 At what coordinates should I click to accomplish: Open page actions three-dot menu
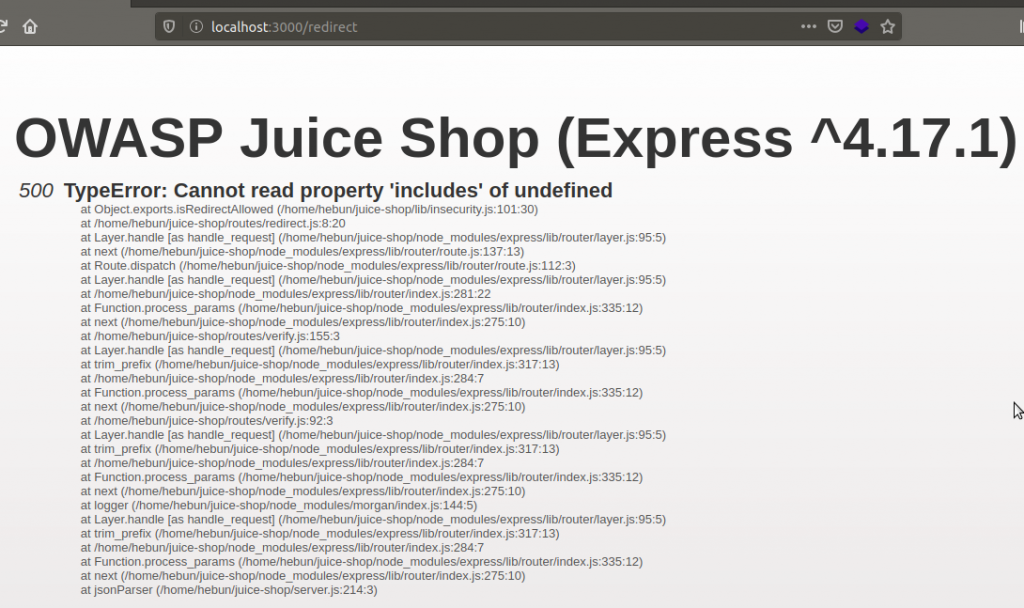[808, 27]
